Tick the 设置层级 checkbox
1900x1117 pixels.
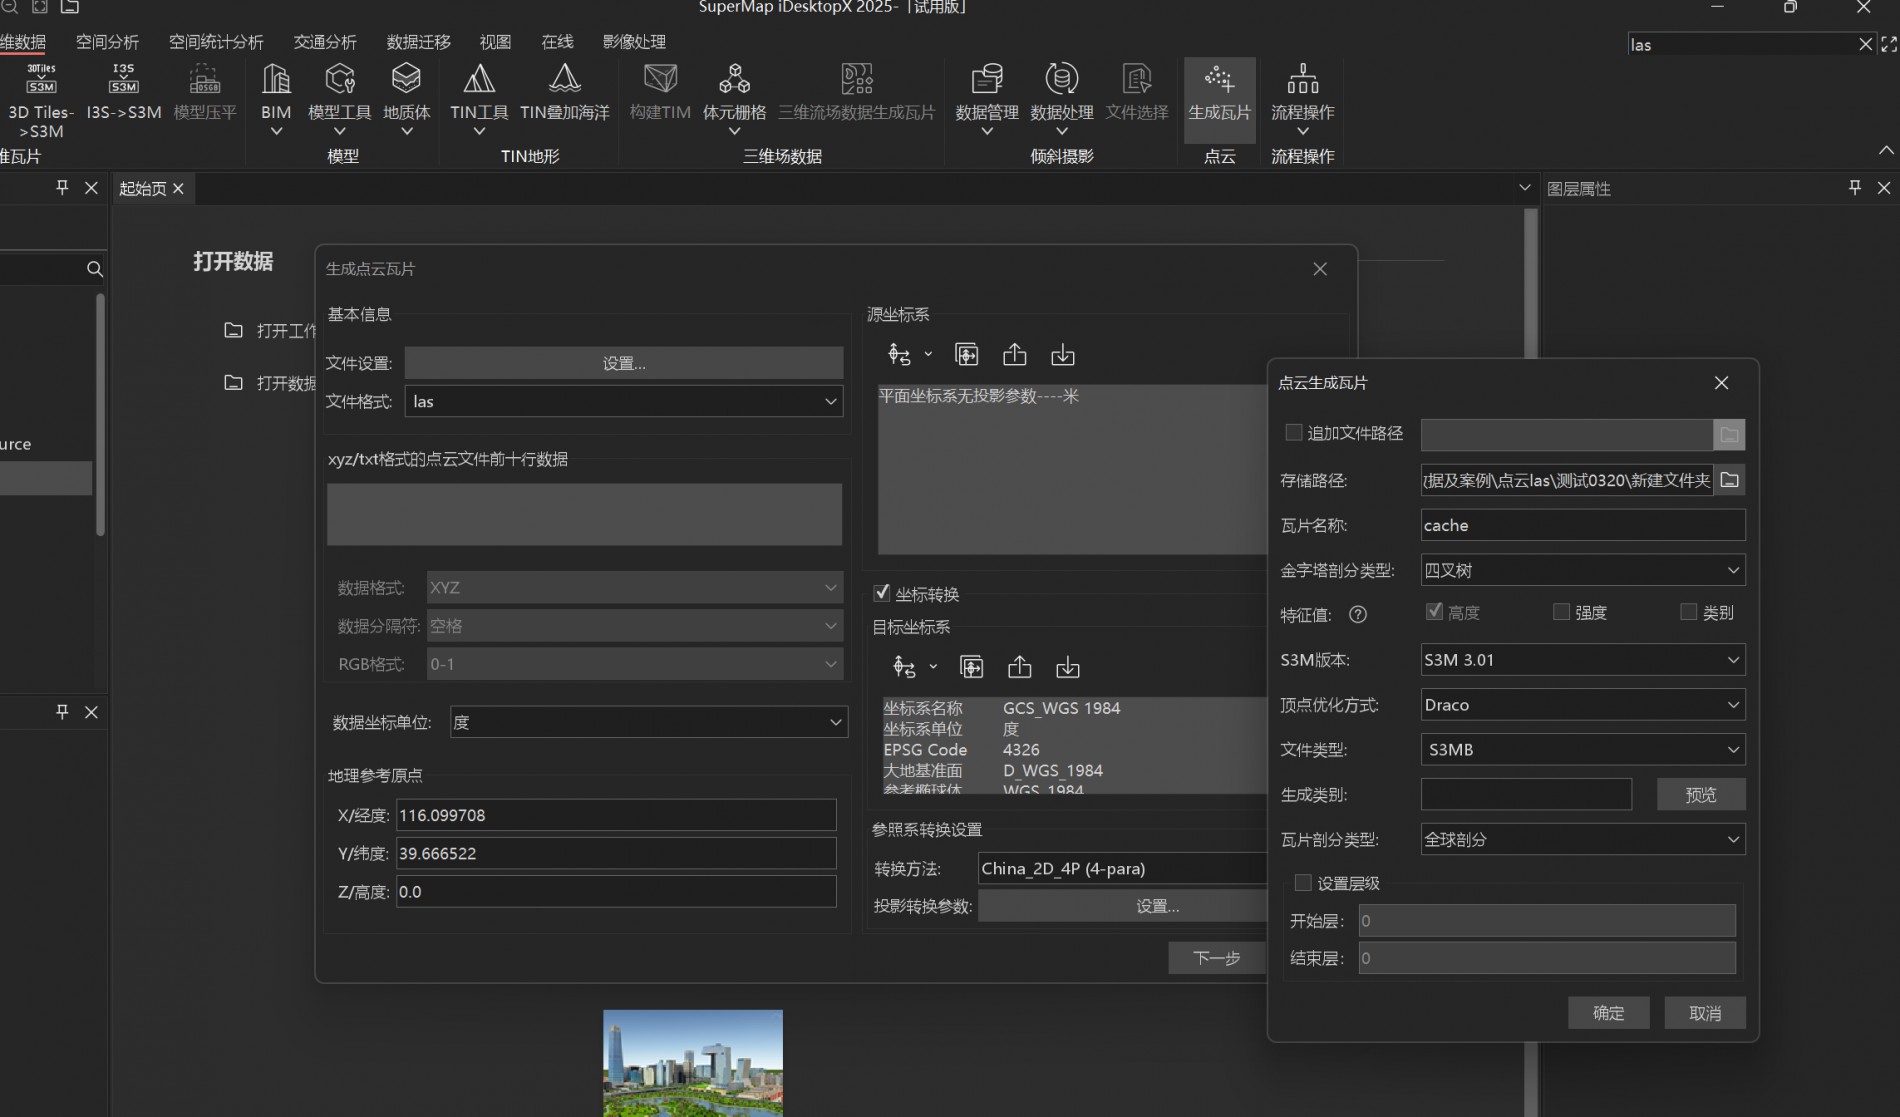click(x=1303, y=883)
